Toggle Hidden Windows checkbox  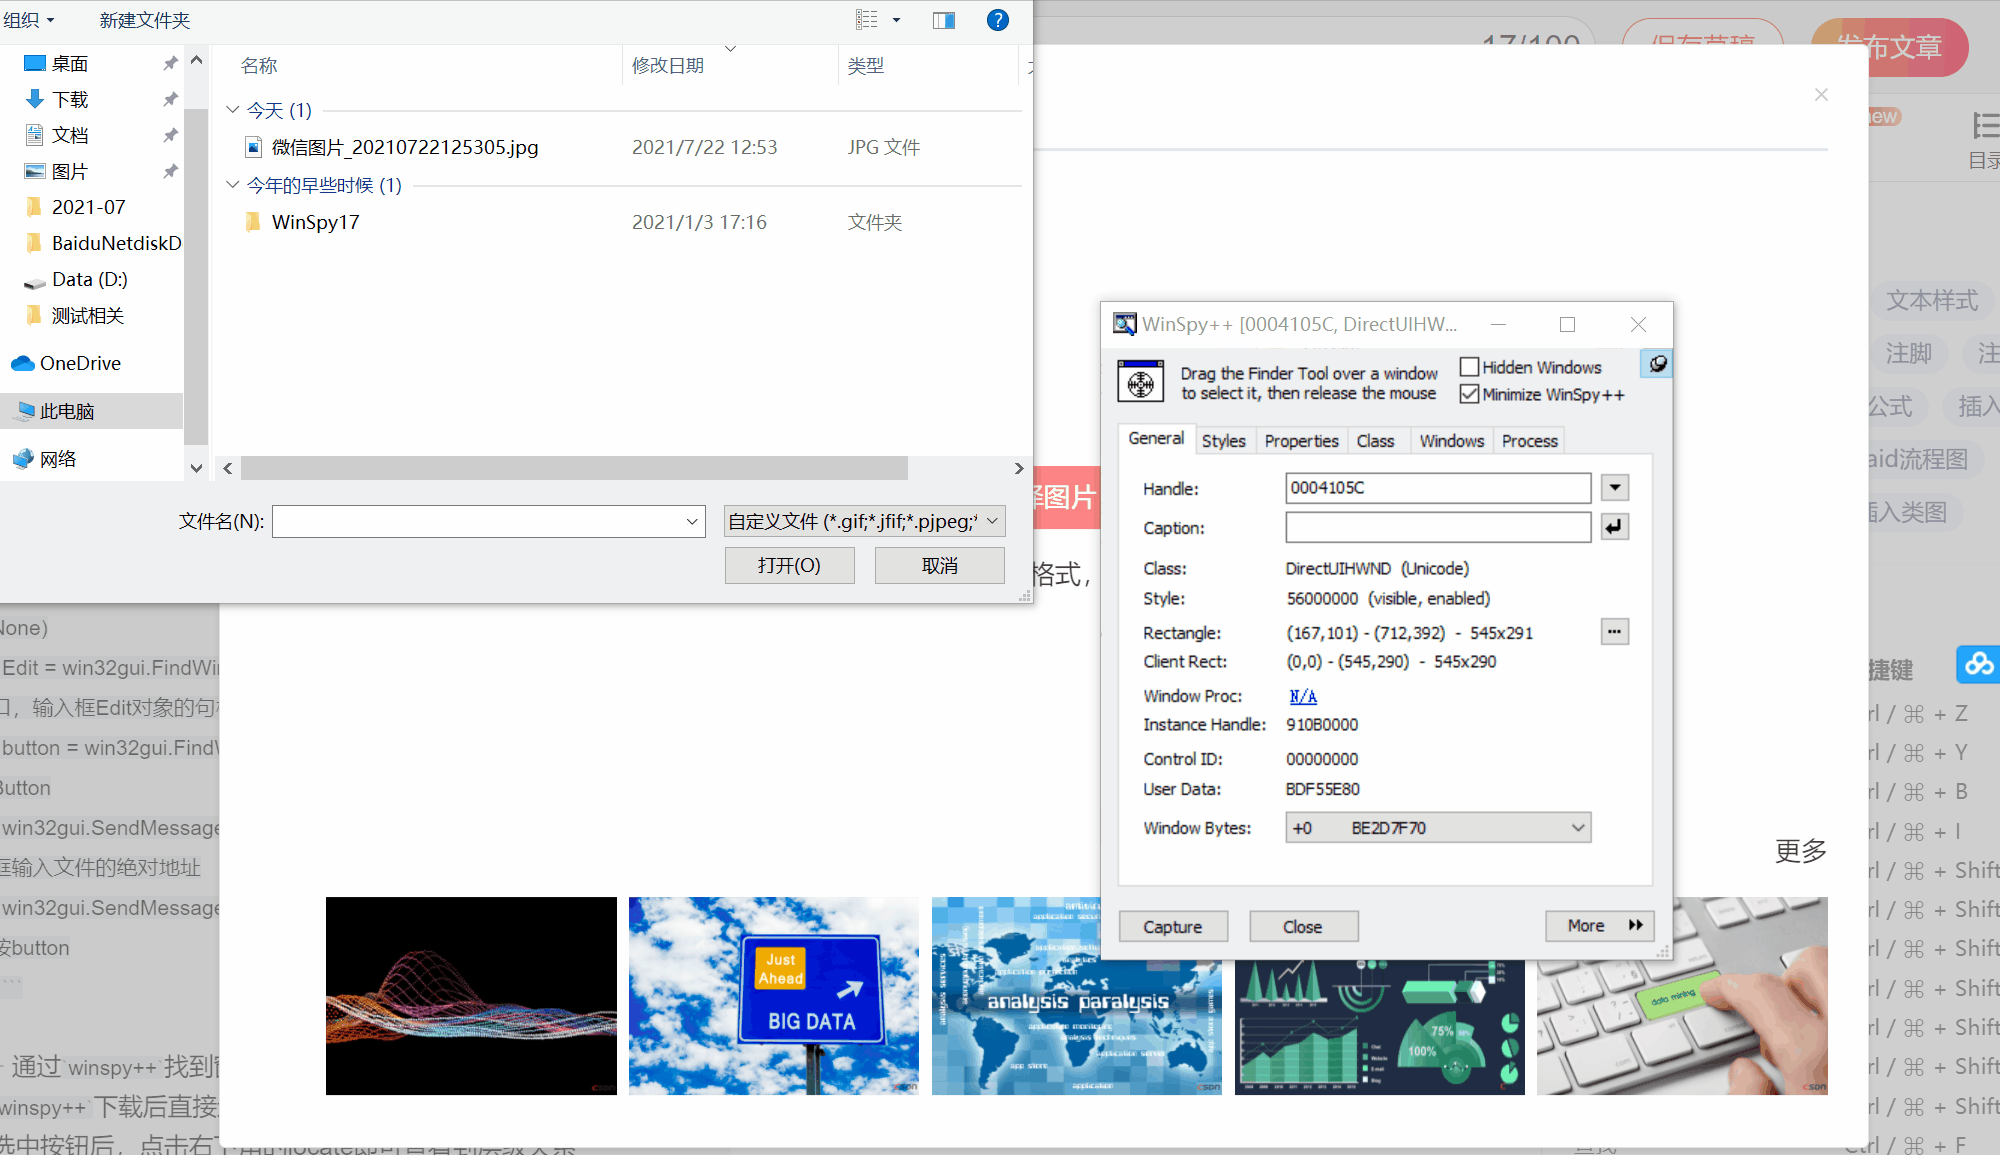click(x=1469, y=366)
